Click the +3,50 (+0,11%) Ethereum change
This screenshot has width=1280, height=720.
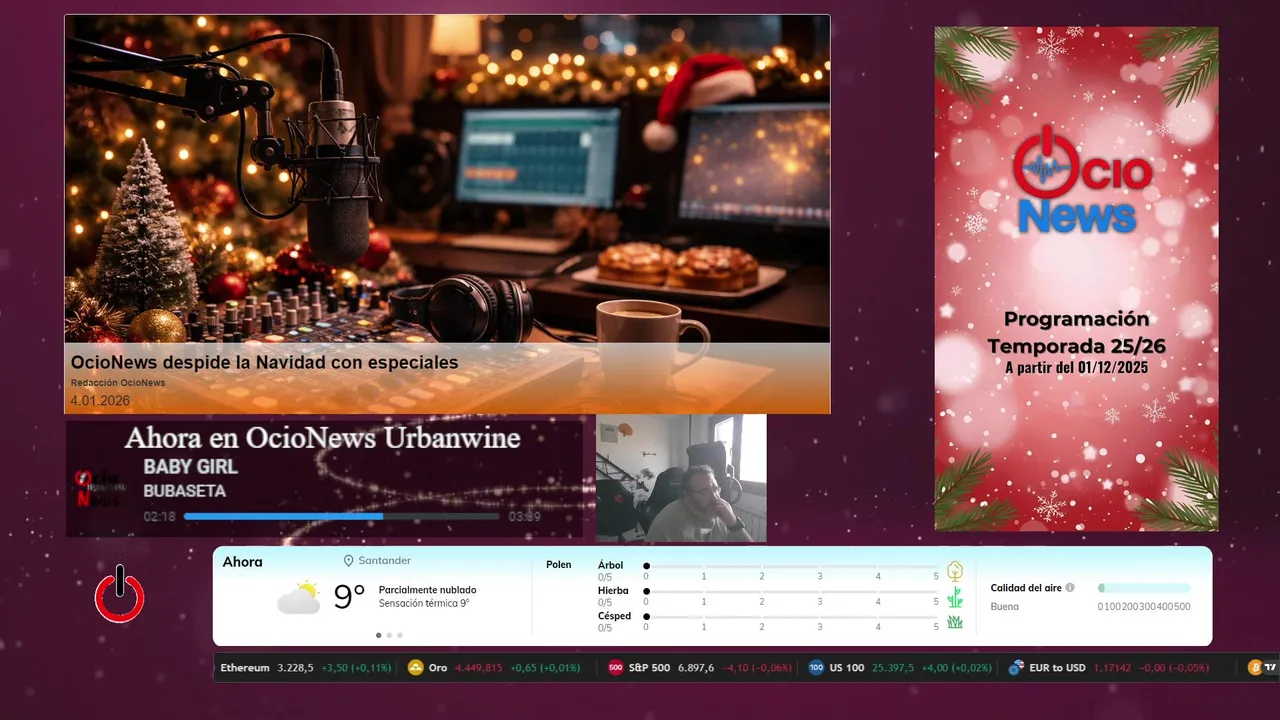coord(356,667)
